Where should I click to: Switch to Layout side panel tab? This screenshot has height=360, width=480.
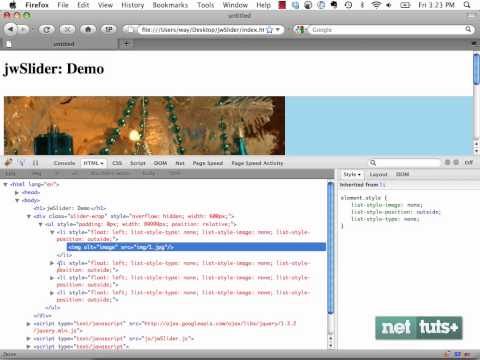coord(378,174)
